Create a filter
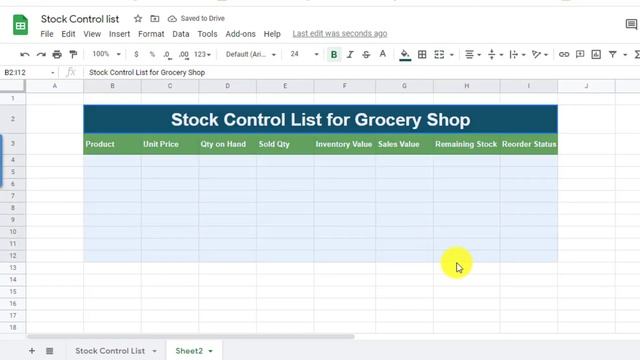This screenshot has height=360, width=640. (x=613, y=54)
